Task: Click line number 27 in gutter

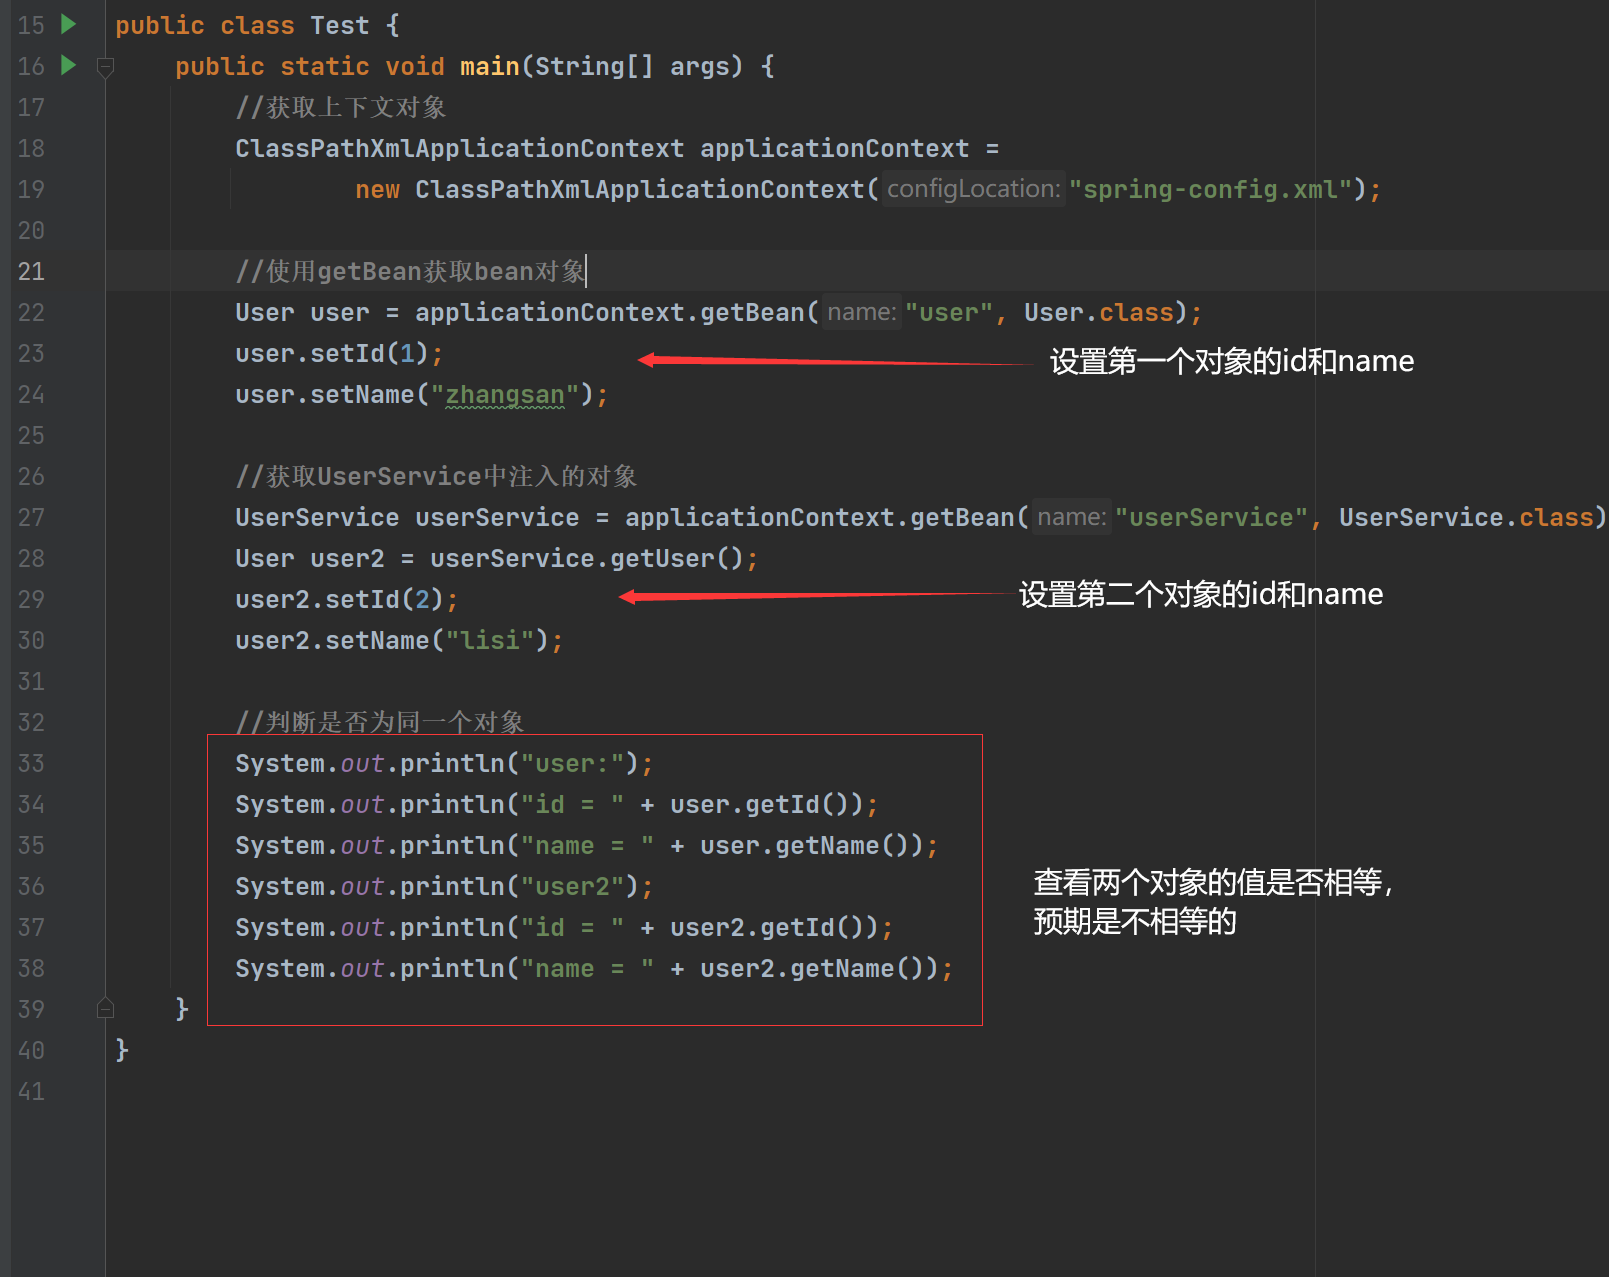Action: (x=31, y=517)
